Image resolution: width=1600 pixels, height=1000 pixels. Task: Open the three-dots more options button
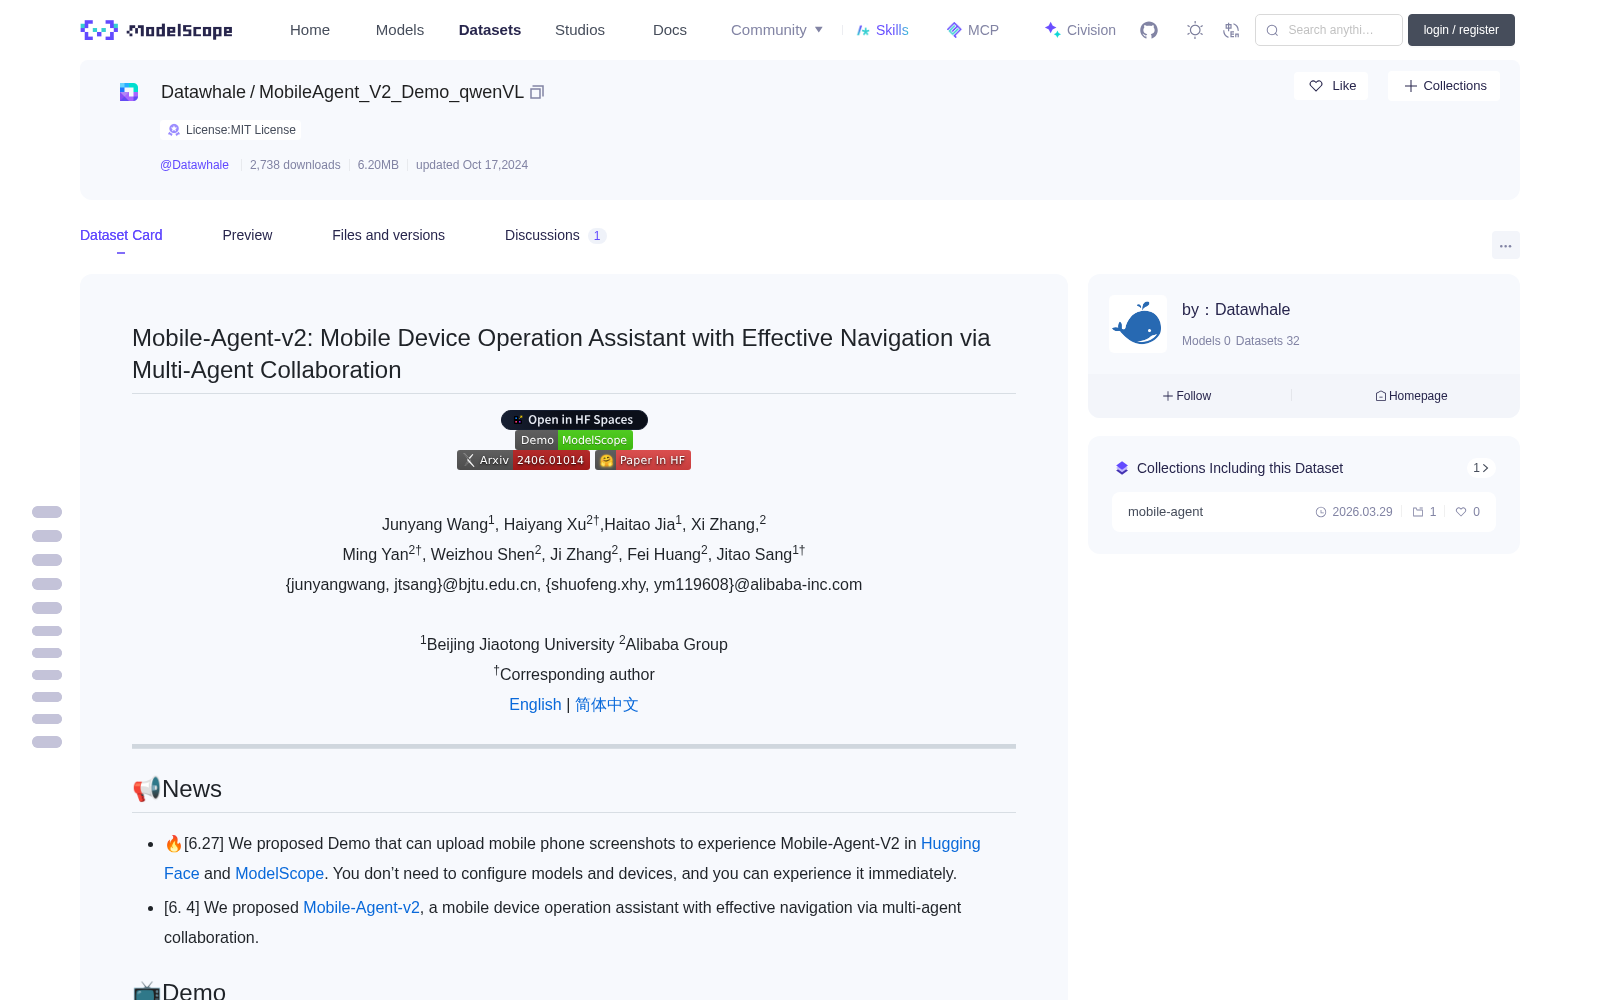click(1505, 245)
